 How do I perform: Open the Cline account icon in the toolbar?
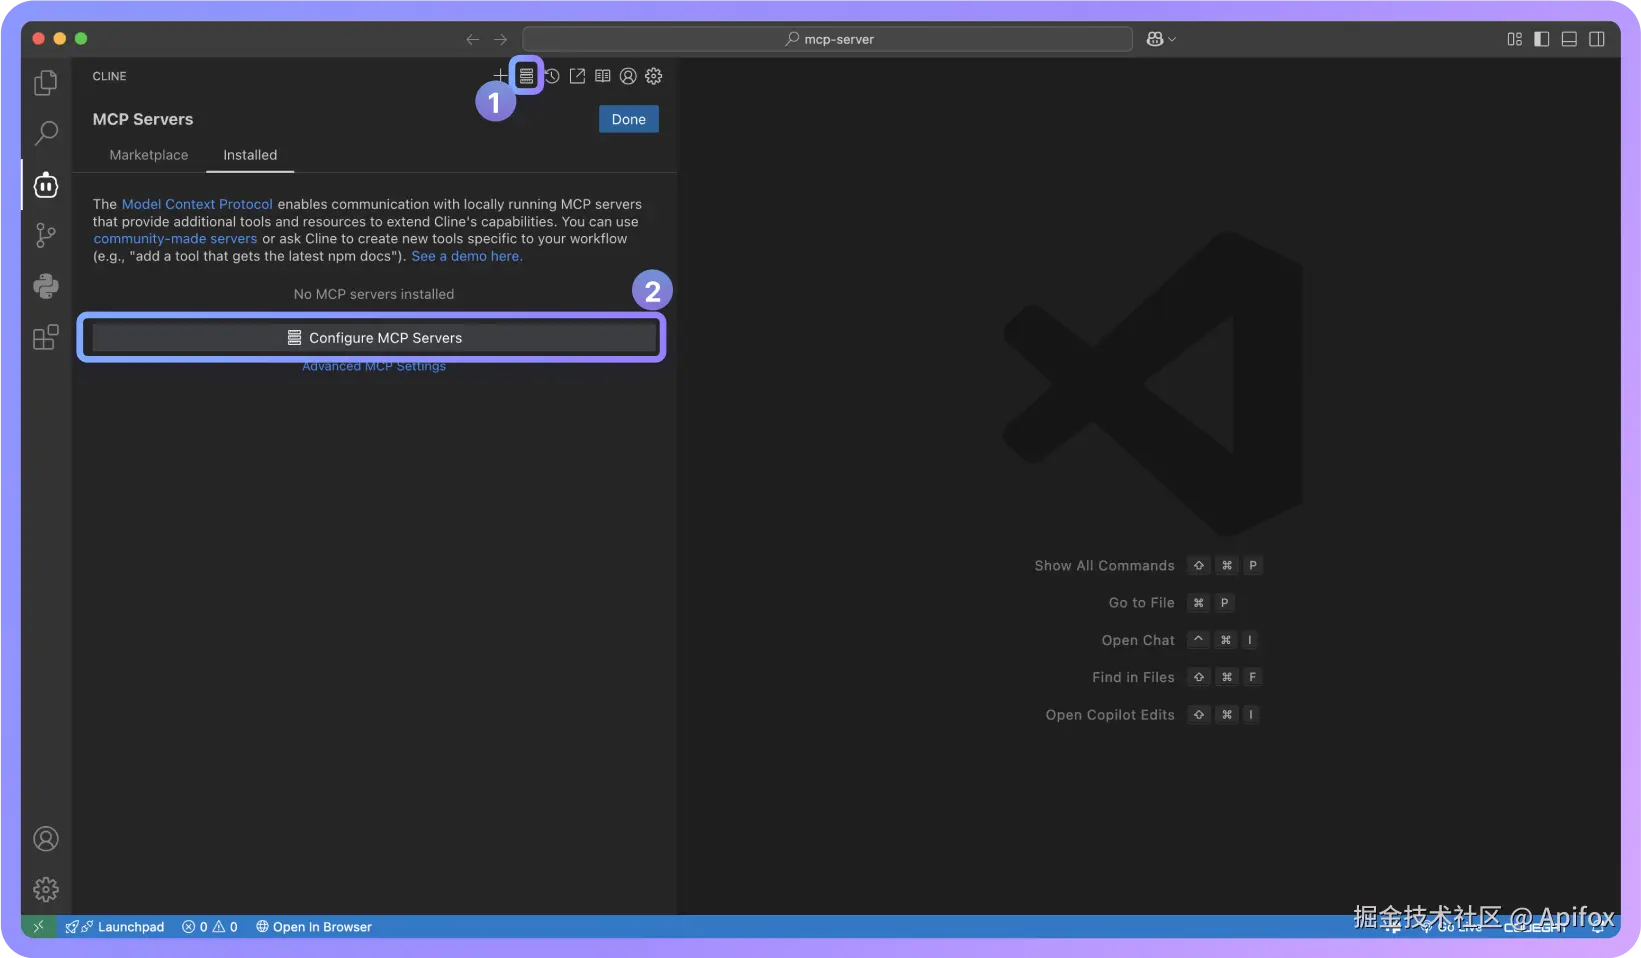pos(628,76)
